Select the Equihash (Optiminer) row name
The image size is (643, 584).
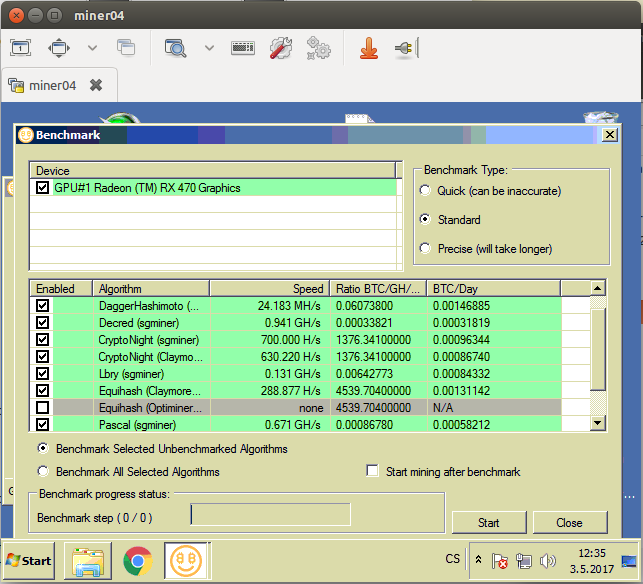pos(150,408)
